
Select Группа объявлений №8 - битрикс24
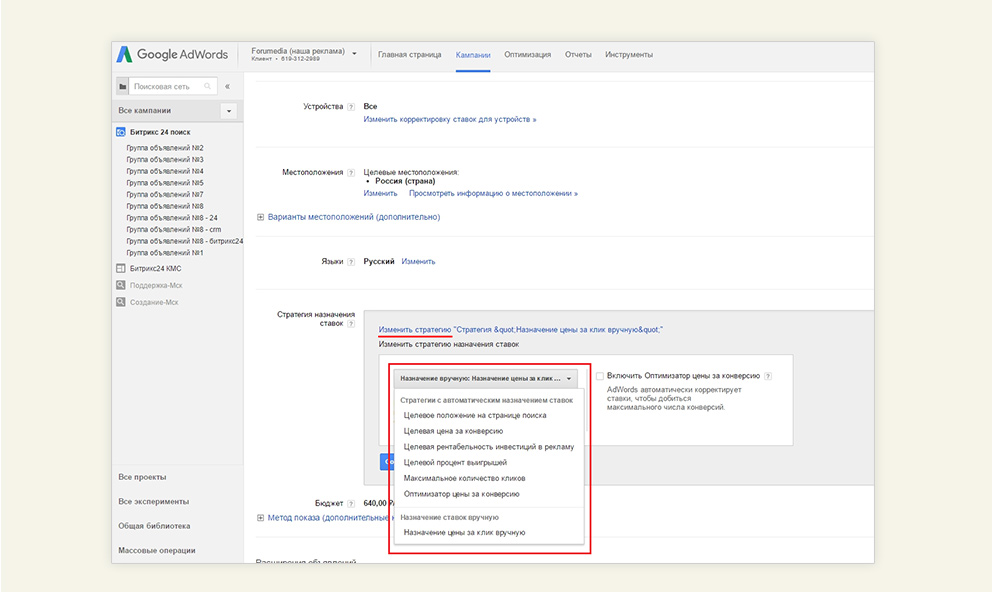tap(185, 242)
